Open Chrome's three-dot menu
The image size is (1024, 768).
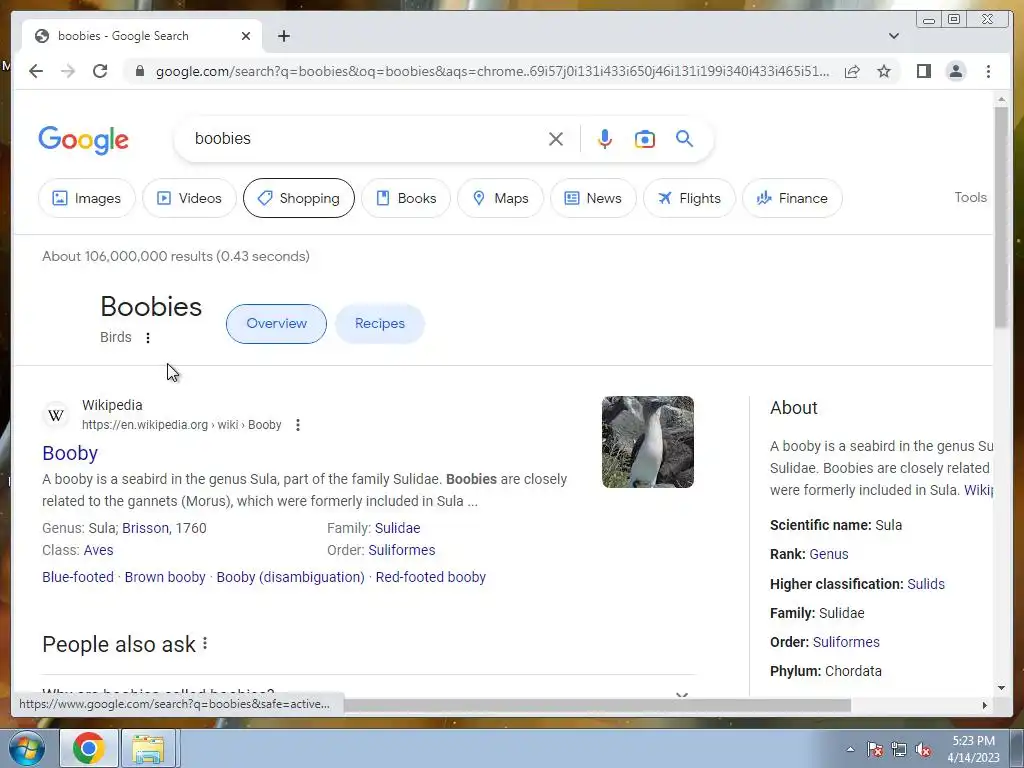[x=988, y=71]
